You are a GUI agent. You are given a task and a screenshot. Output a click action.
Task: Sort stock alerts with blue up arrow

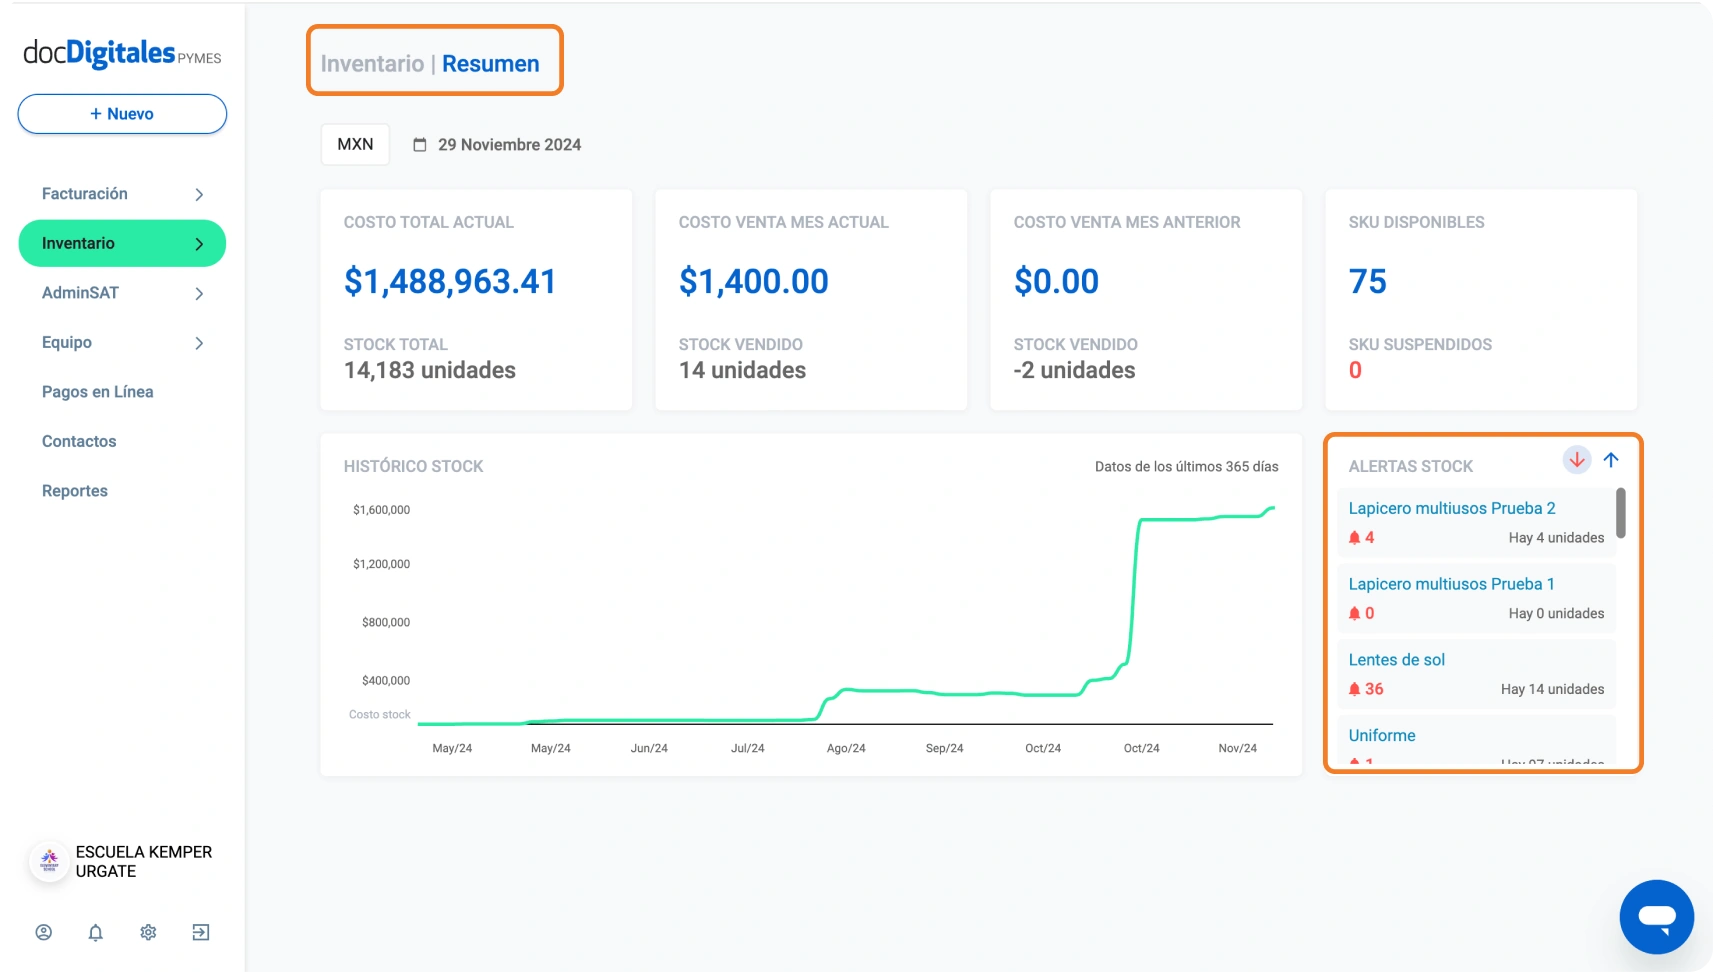1611,460
